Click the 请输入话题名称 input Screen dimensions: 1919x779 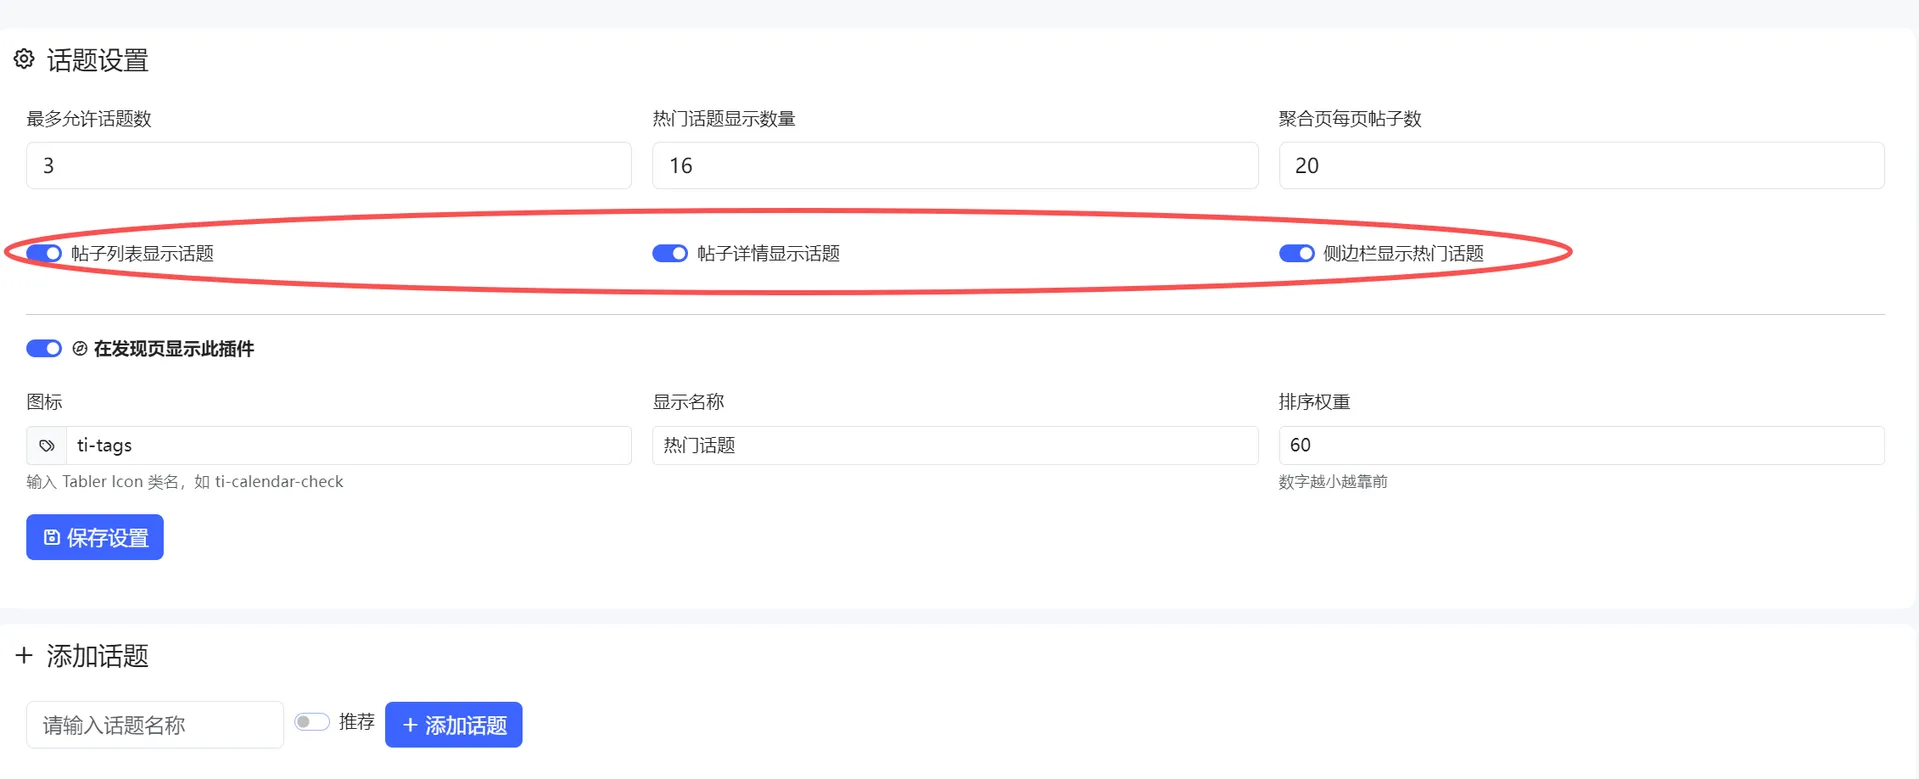coord(155,724)
